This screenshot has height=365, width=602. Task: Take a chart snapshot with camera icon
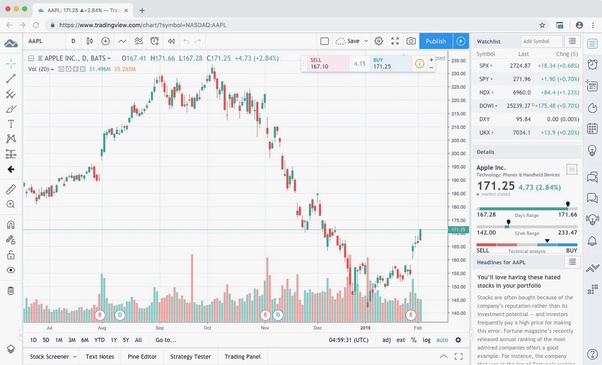coord(411,41)
